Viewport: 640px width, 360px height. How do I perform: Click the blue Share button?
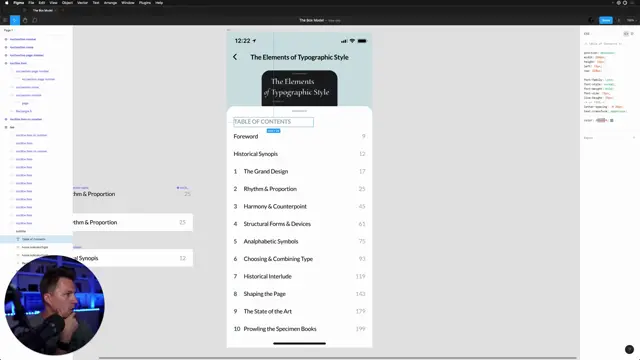pos(606,20)
